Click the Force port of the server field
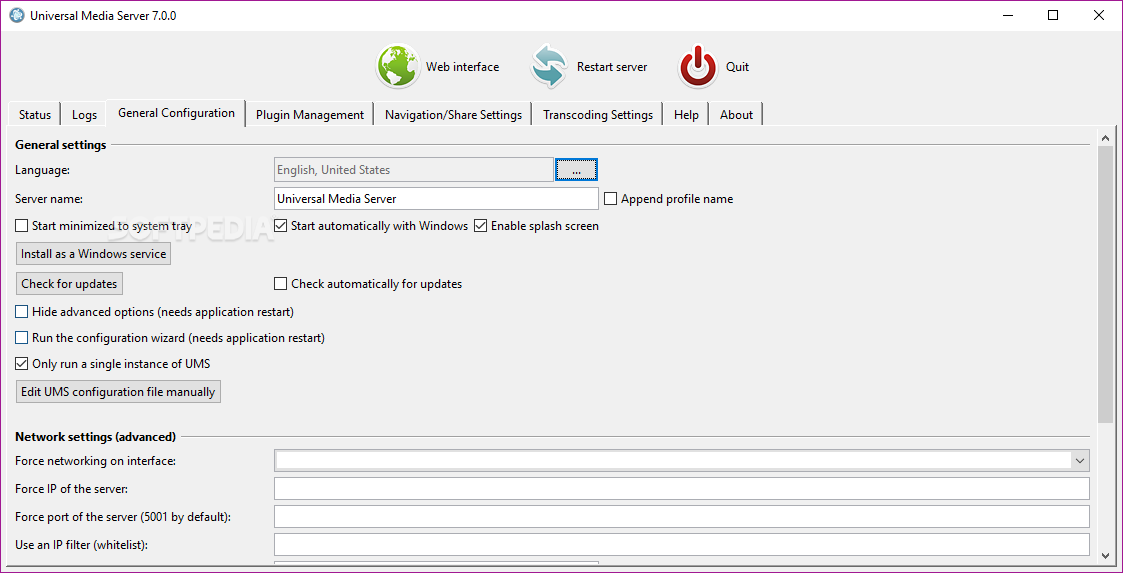The image size is (1123, 573). [x=682, y=516]
